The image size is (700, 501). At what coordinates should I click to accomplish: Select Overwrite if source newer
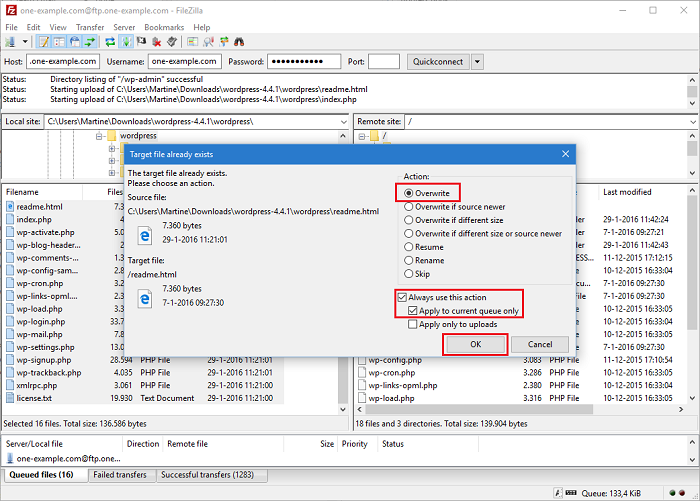[454, 207]
